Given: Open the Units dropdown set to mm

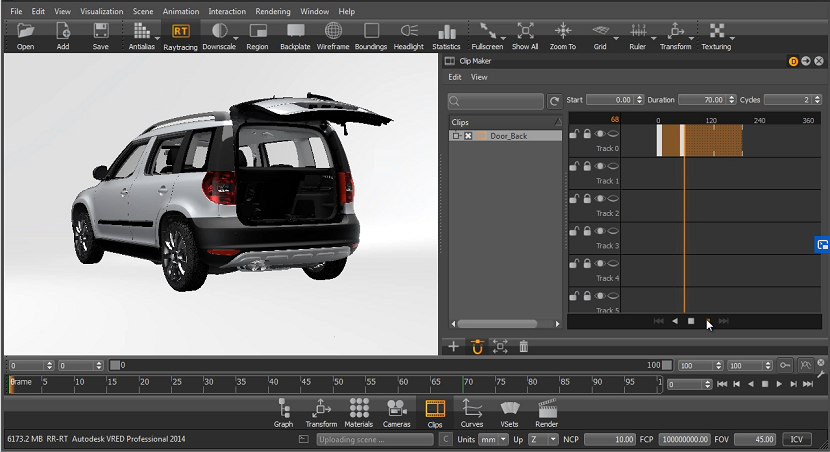Looking at the screenshot, I should (x=493, y=439).
